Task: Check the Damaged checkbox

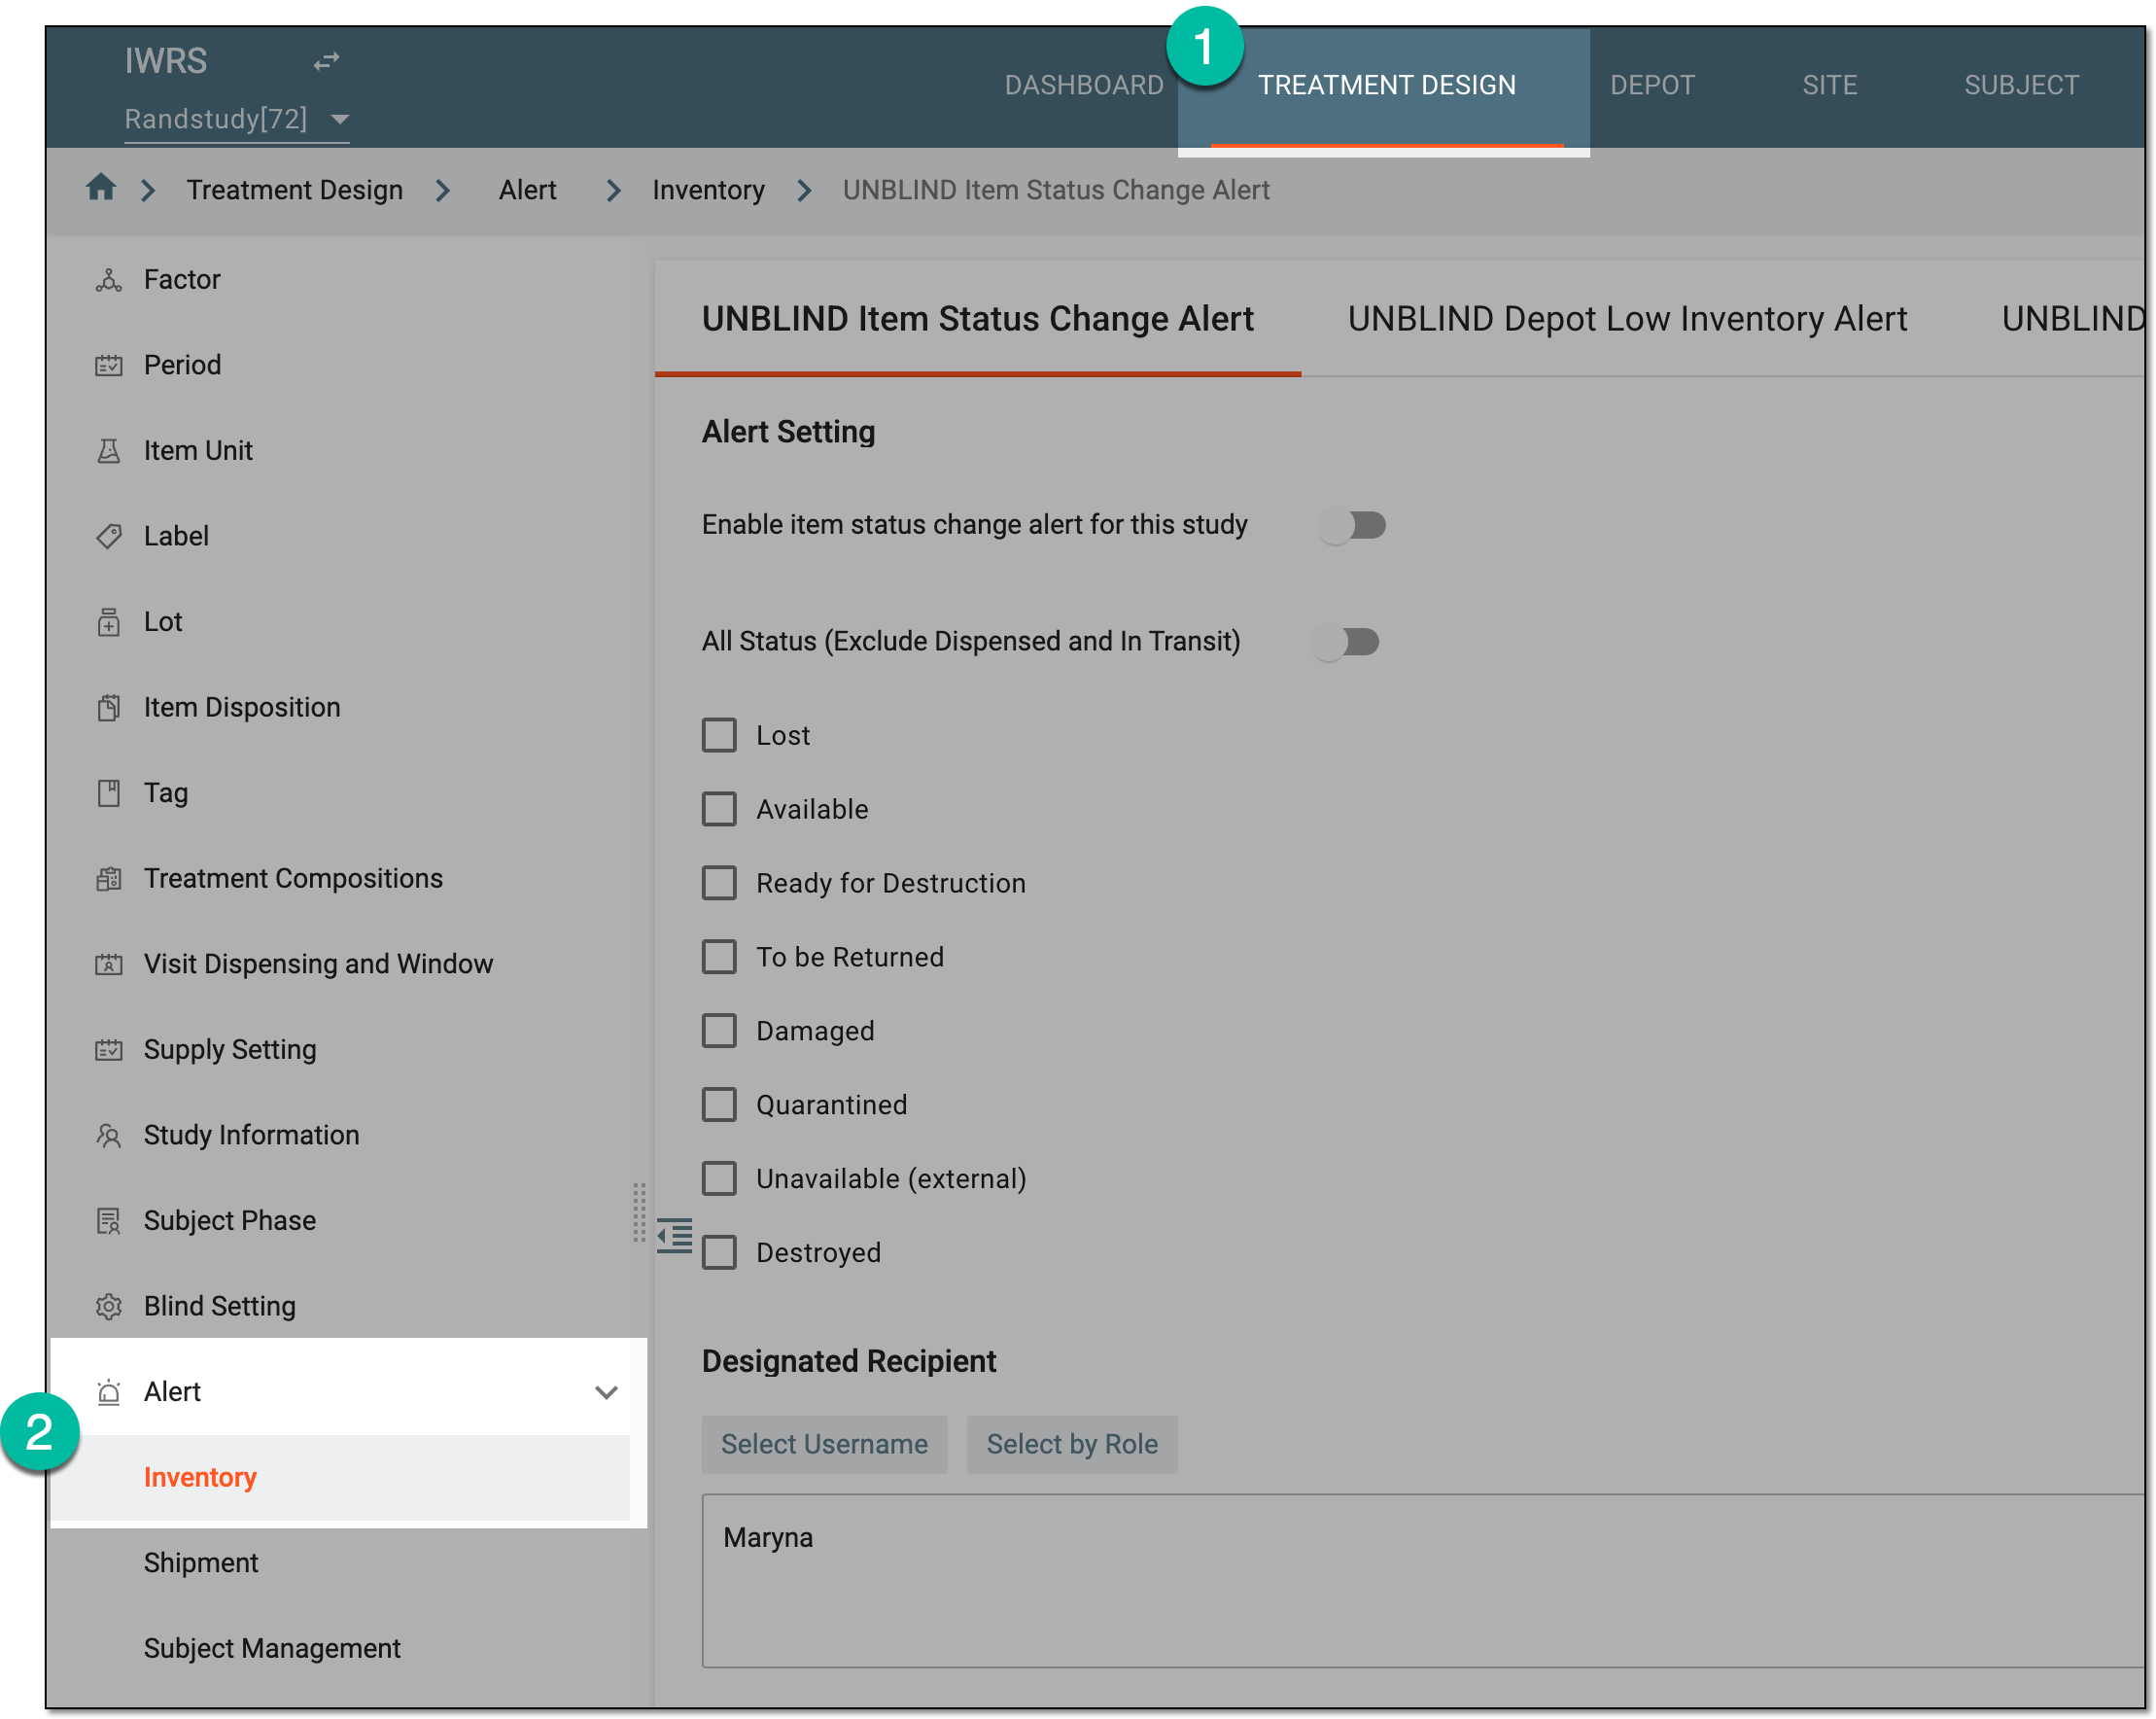Action: coord(719,1031)
